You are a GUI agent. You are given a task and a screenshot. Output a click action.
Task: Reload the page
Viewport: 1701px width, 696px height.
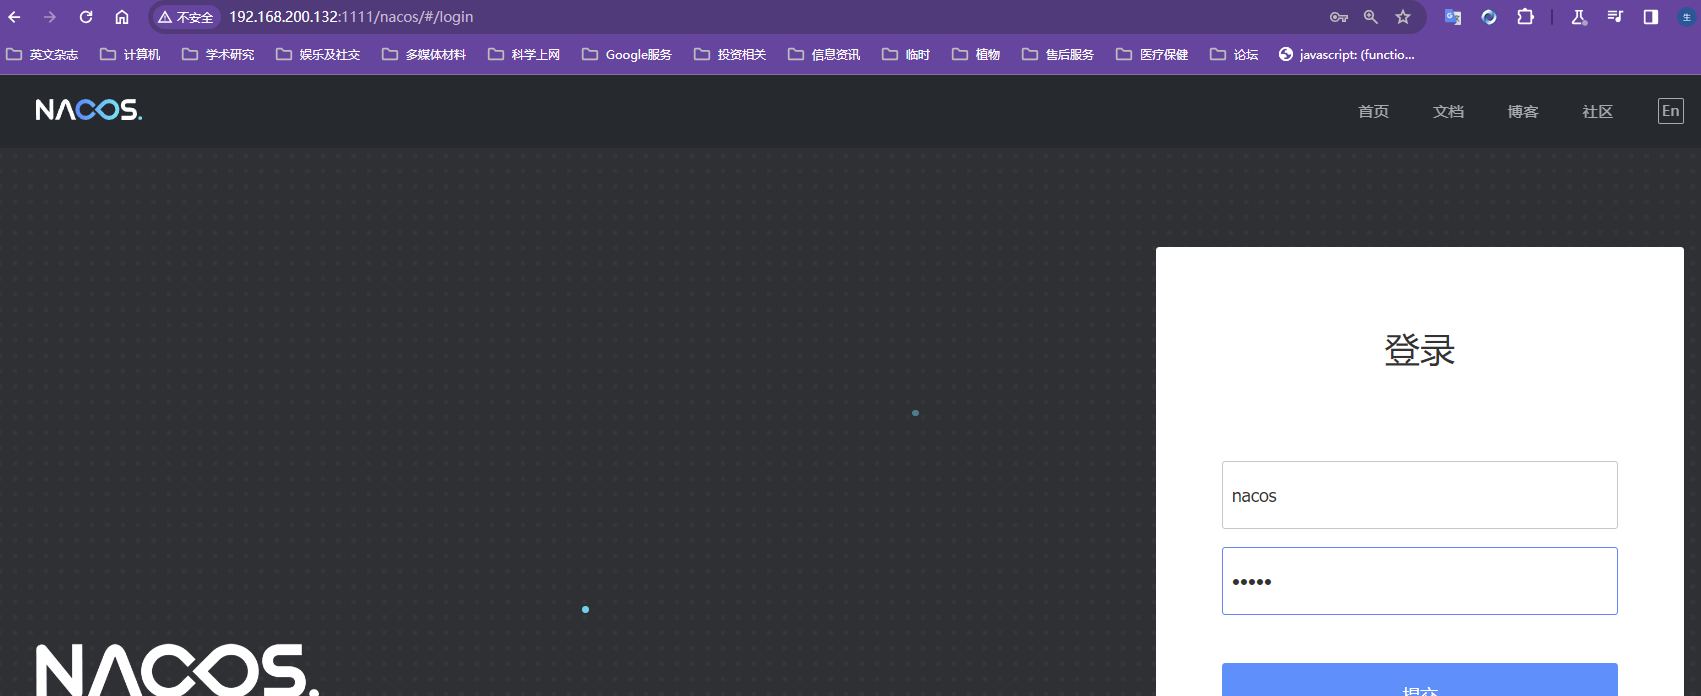pos(86,17)
